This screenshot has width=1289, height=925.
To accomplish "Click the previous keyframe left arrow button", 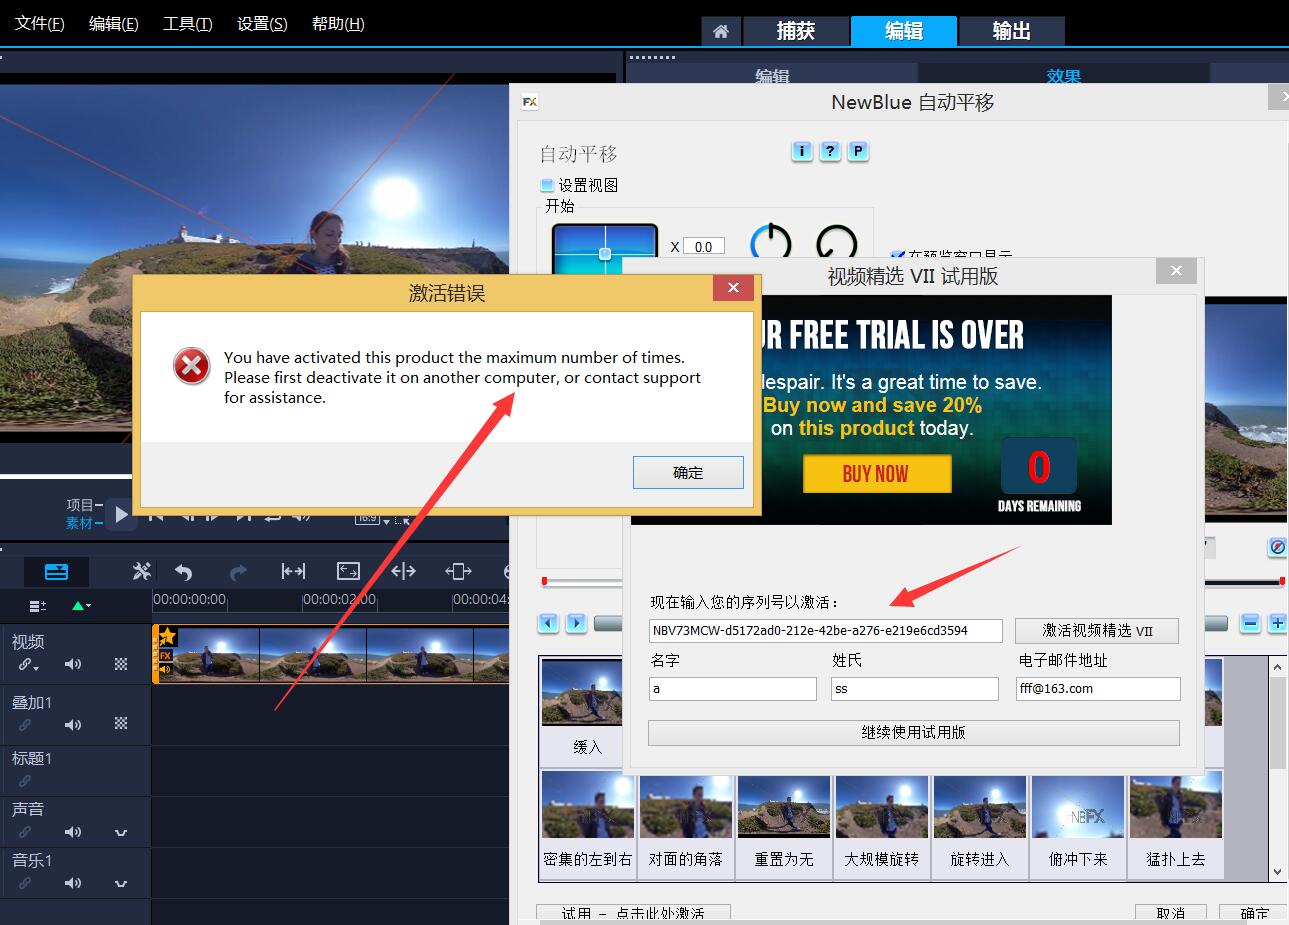I will click(x=548, y=623).
